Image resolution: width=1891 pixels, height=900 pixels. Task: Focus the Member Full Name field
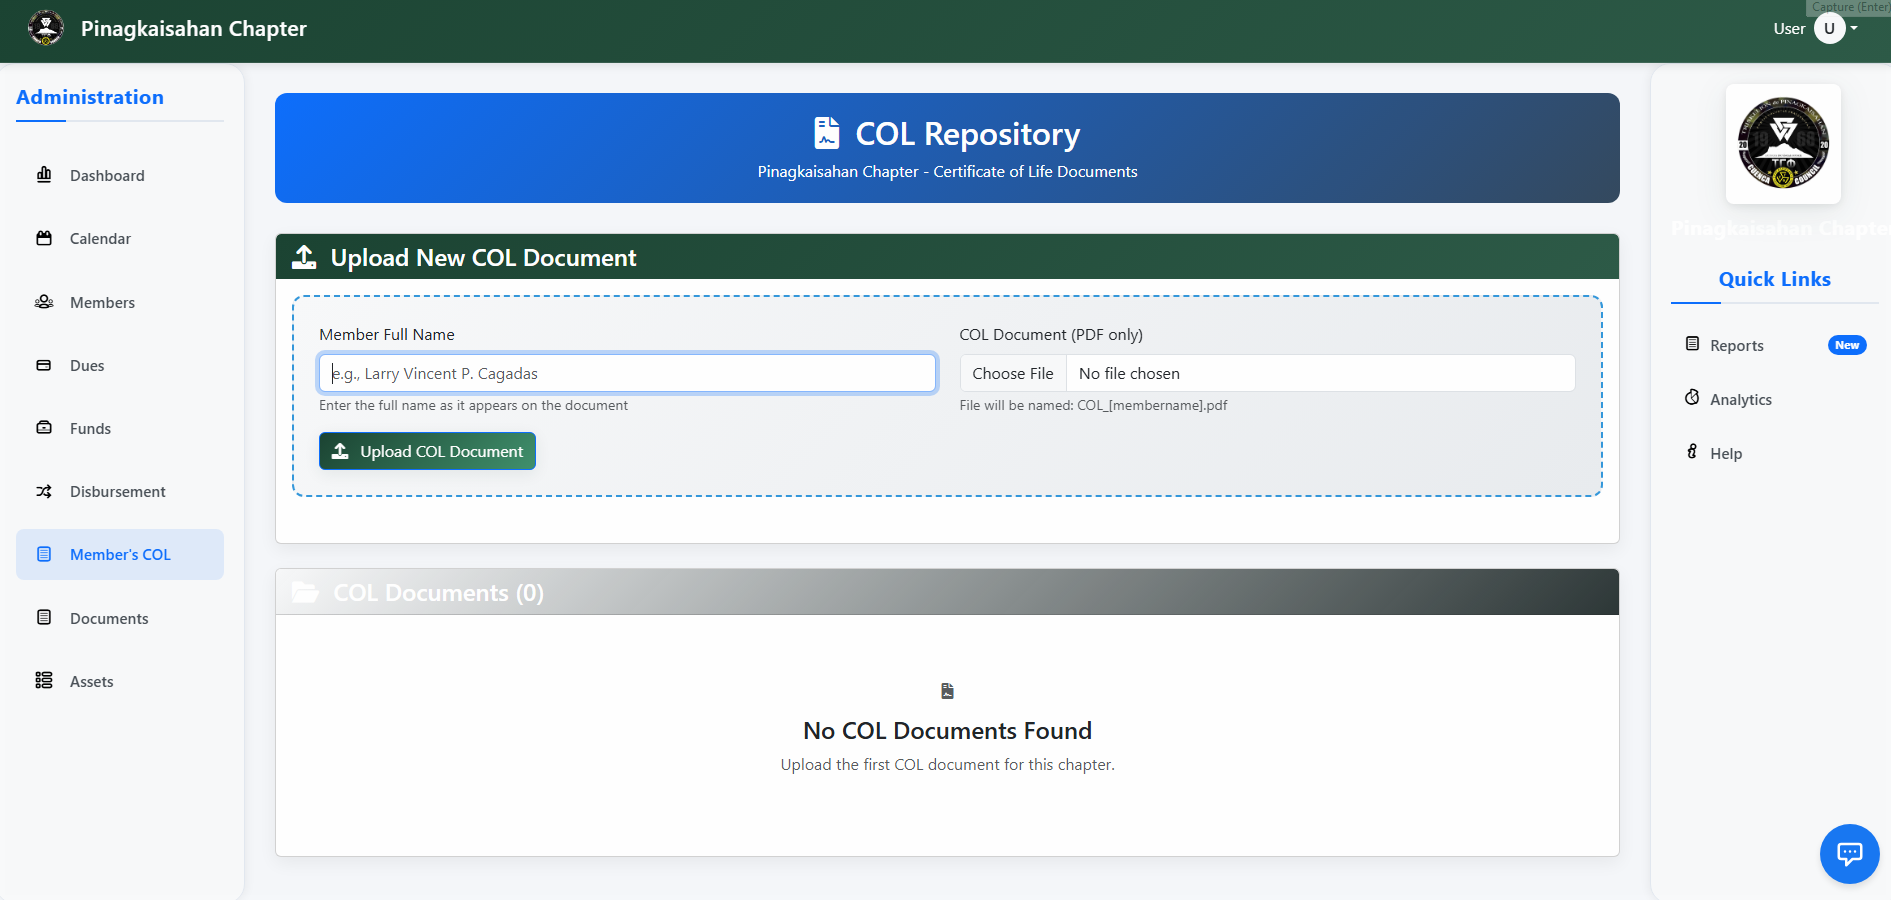[x=627, y=373]
